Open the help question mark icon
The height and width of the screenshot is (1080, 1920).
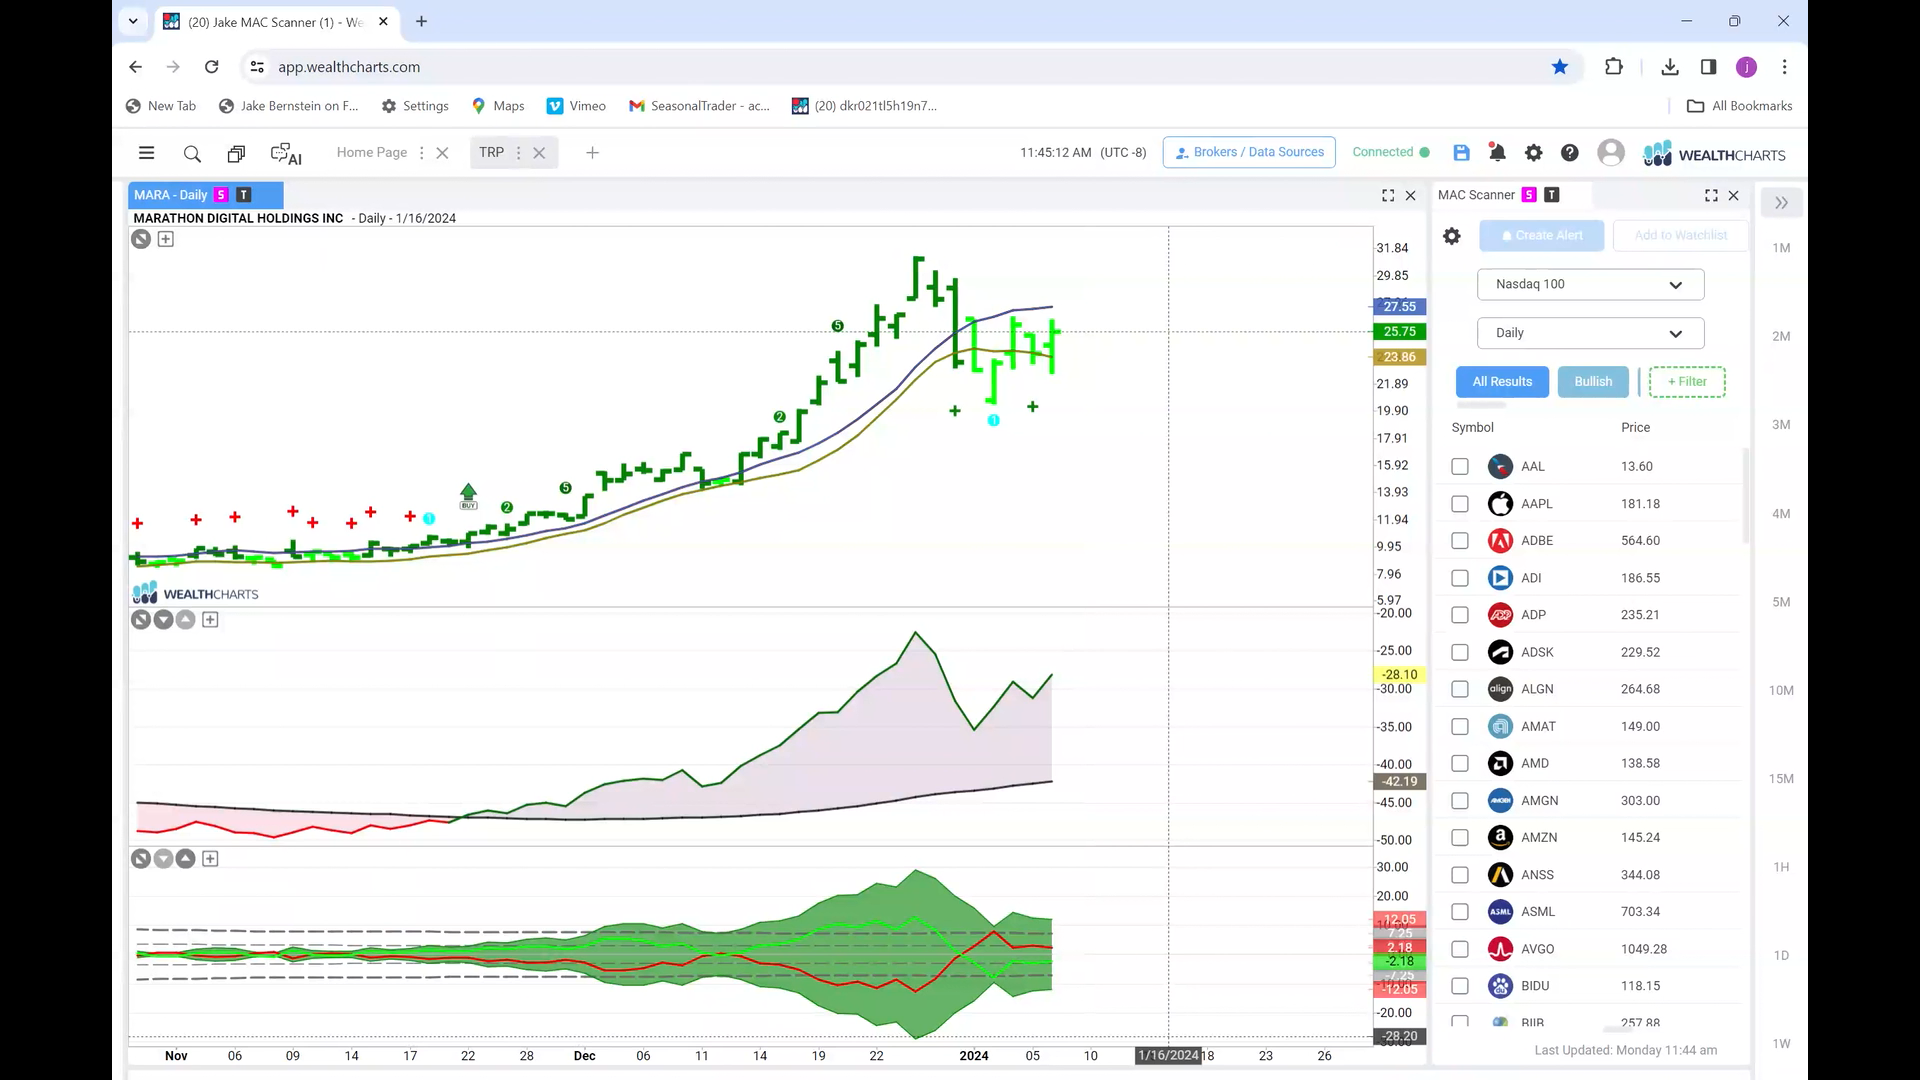pos(1570,153)
